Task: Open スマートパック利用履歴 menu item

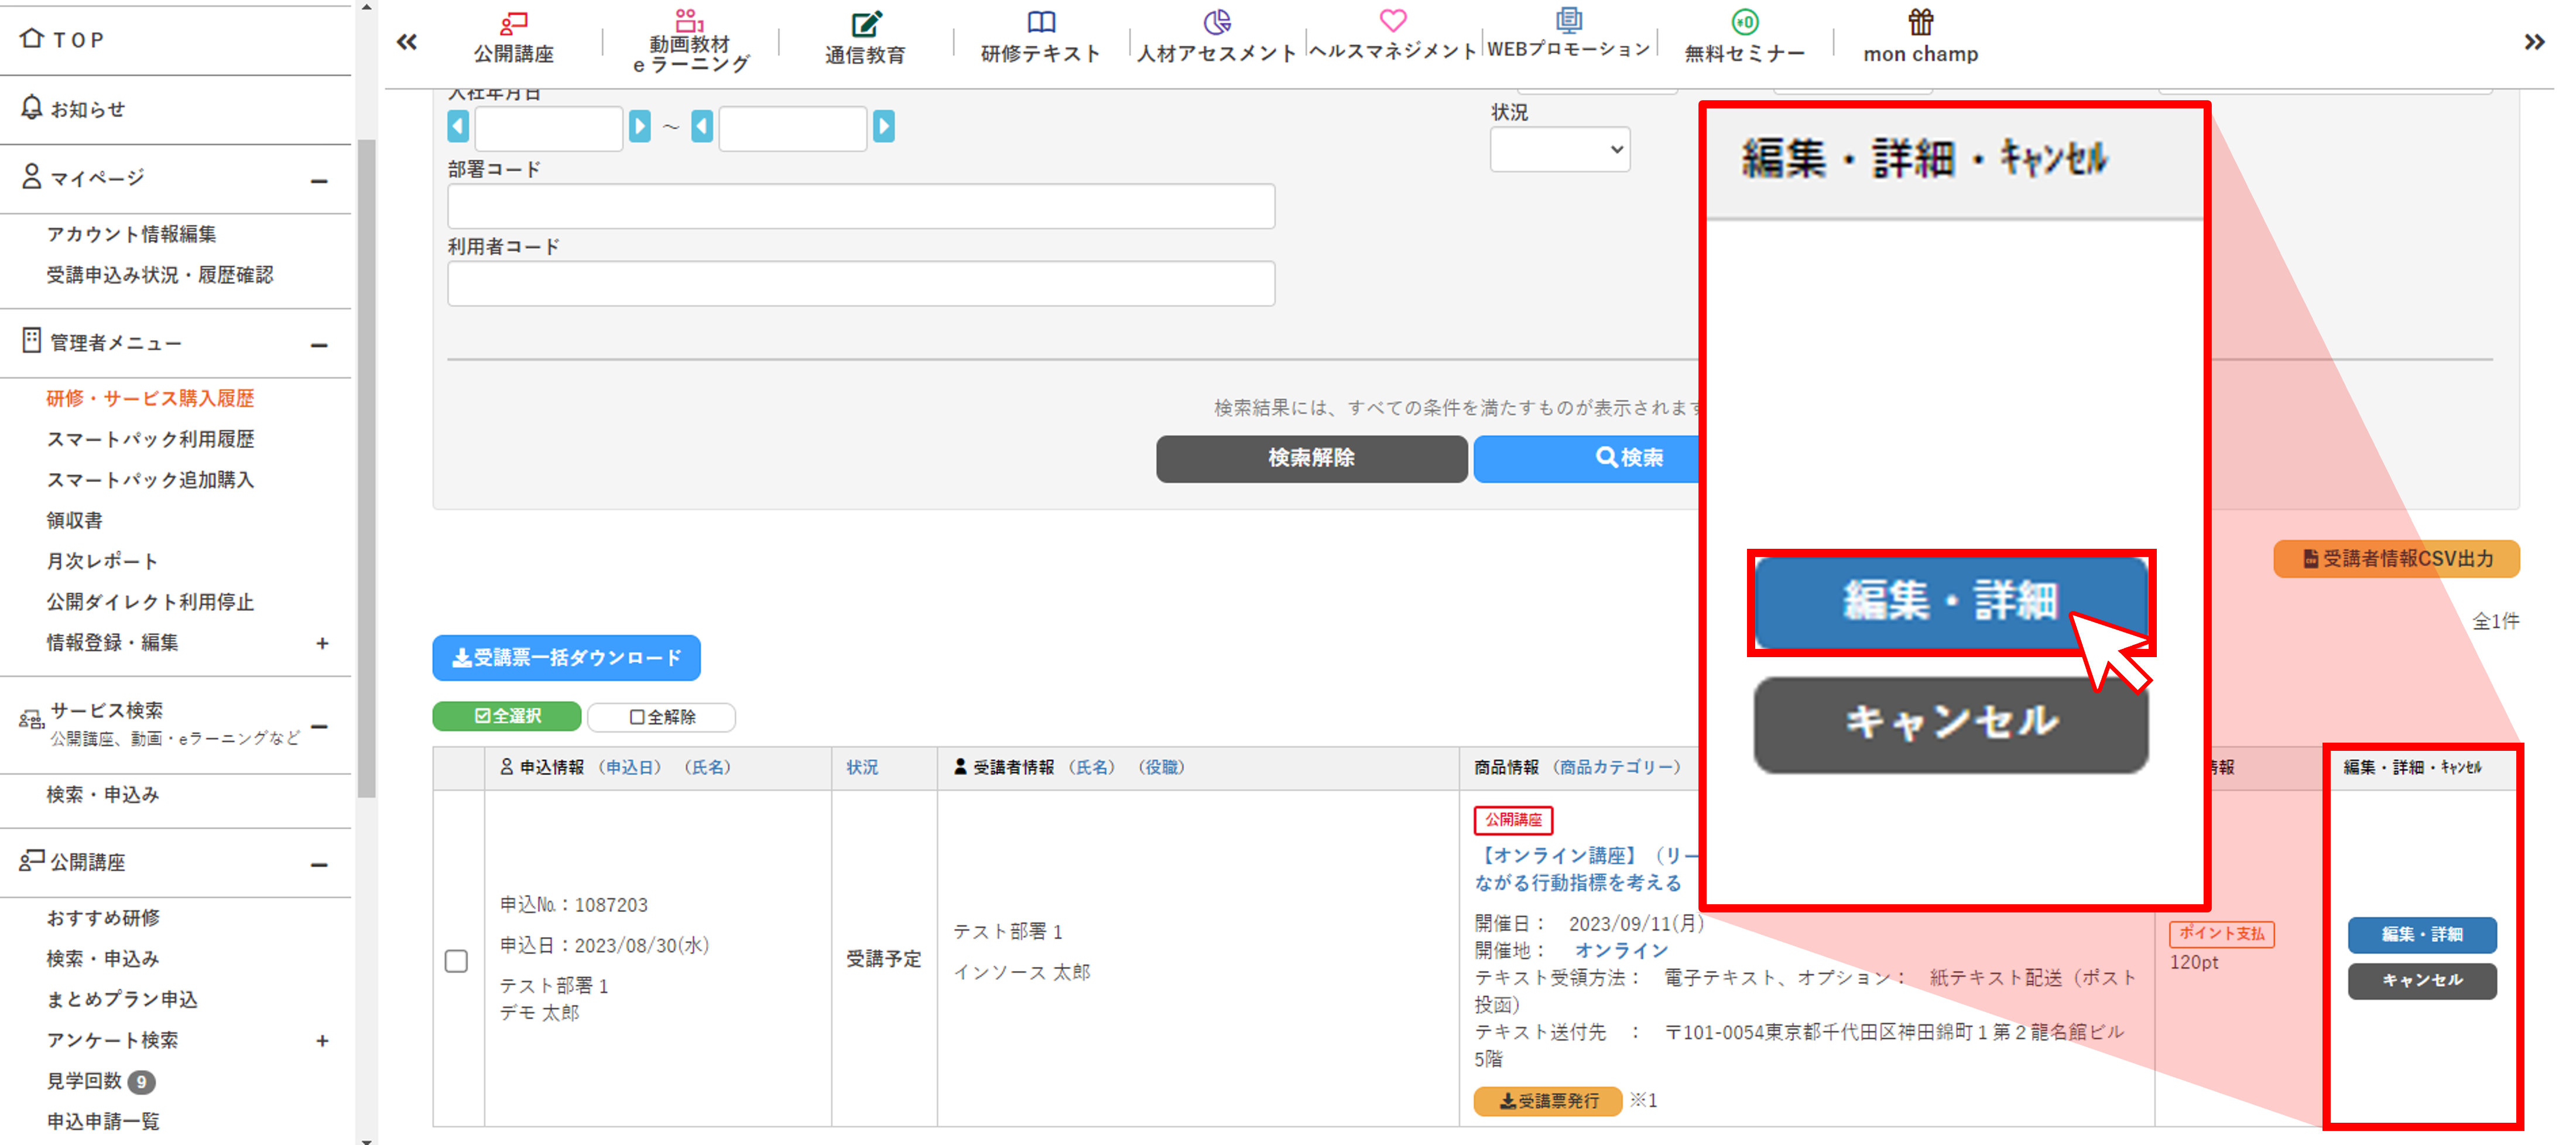Action: click(x=150, y=439)
